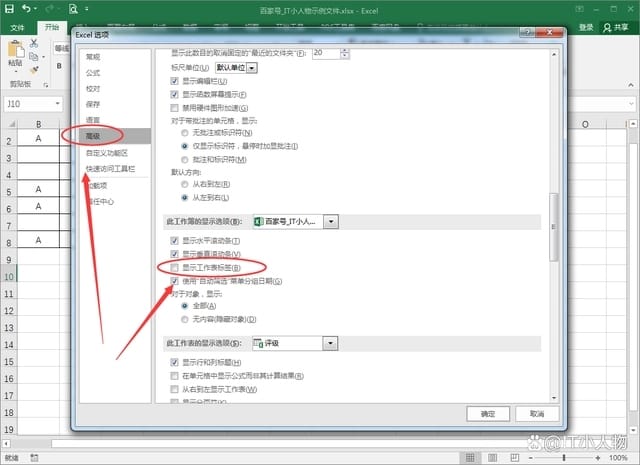Select 从右到左 default direction radio
The height and width of the screenshot is (465, 640).
click(184, 185)
